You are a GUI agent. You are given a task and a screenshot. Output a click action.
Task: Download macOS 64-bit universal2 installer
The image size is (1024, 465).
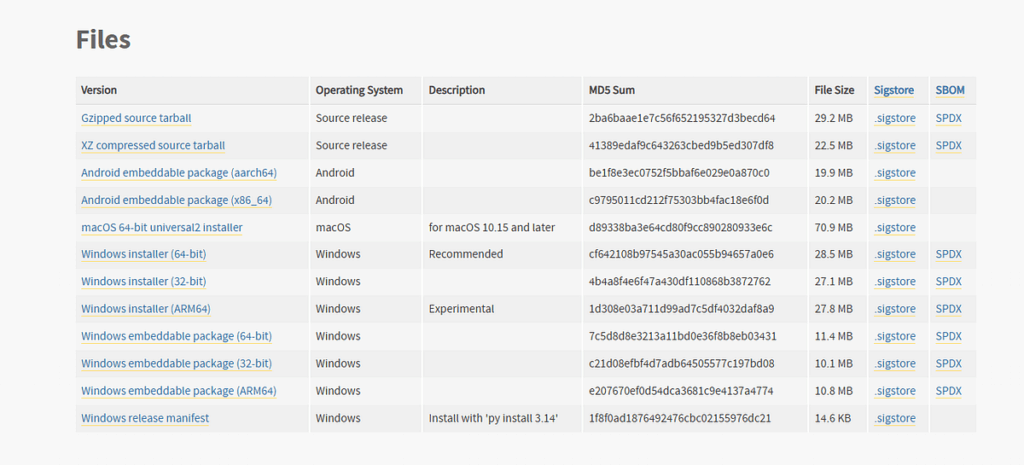[161, 227]
